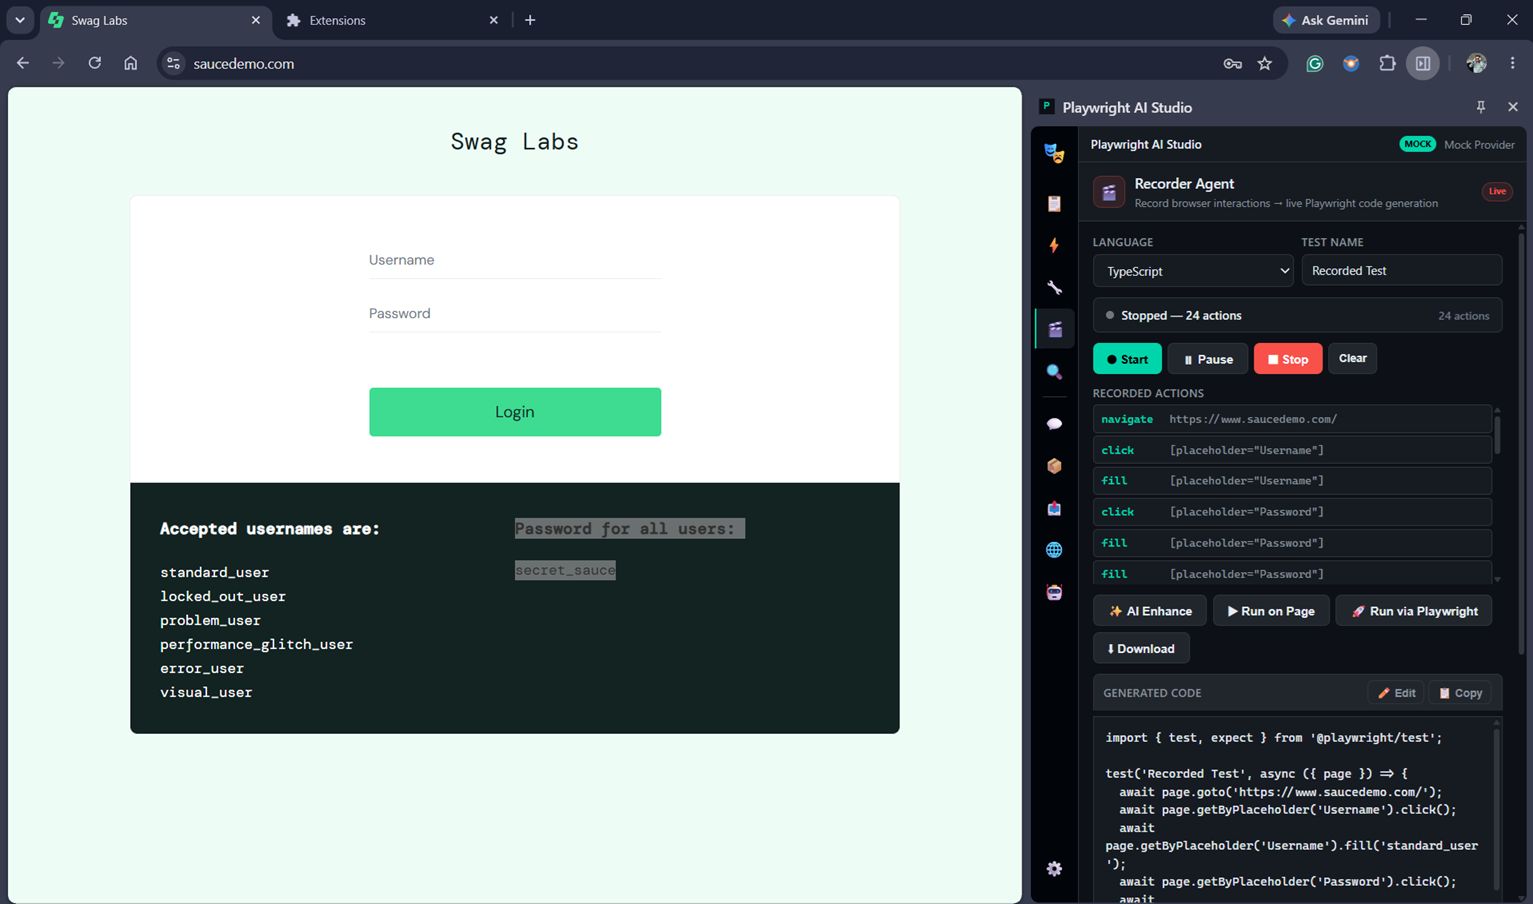Click the green Login button

pos(515,412)
